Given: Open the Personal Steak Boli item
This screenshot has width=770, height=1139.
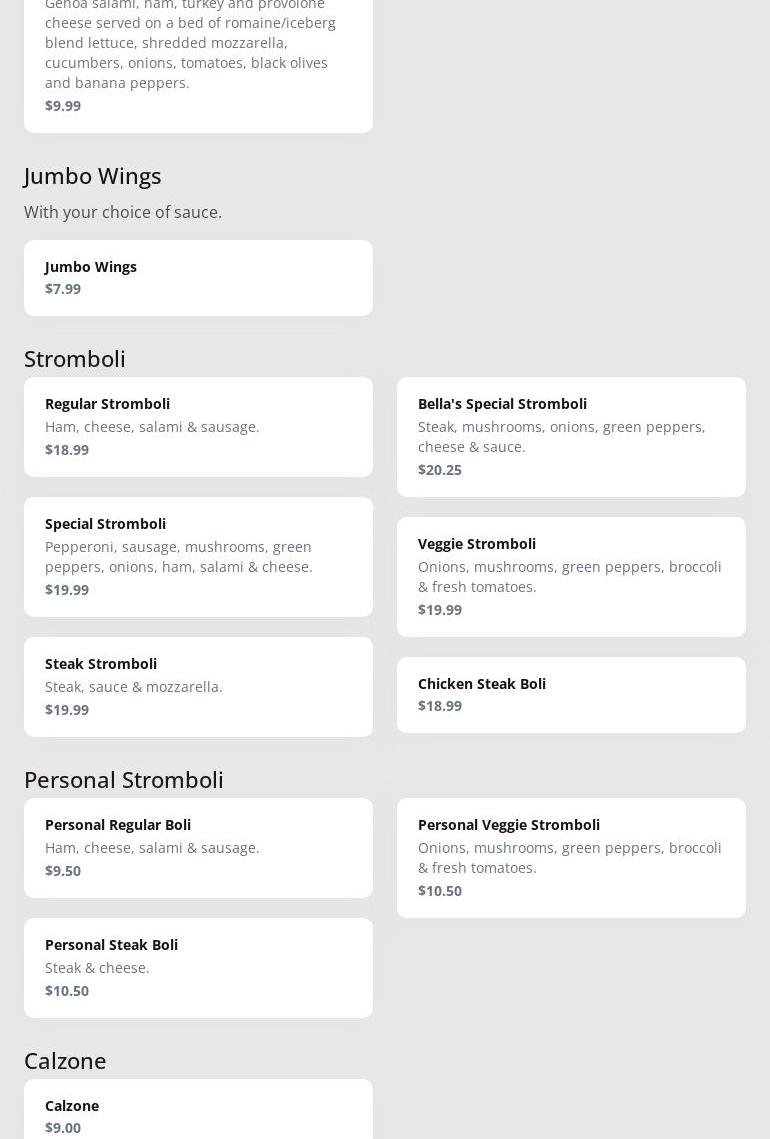Looking at the screenshot, I should pyautogui.click(x=198, y=967).
